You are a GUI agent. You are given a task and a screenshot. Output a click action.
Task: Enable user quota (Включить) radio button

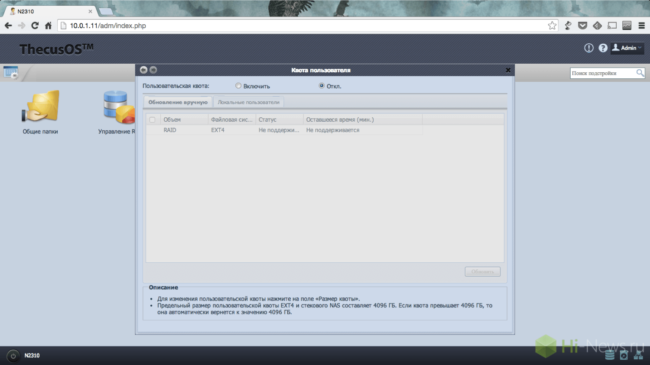pyautogui.click(x=238, y=86)
